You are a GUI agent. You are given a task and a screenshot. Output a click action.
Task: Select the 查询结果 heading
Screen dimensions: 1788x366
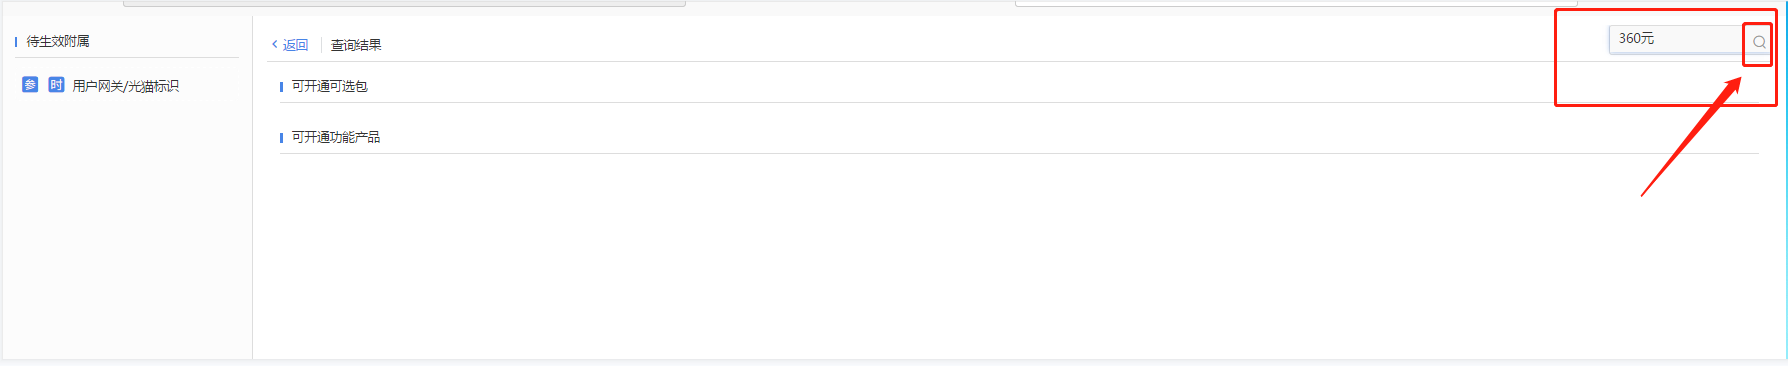click(x=356, y=45)
